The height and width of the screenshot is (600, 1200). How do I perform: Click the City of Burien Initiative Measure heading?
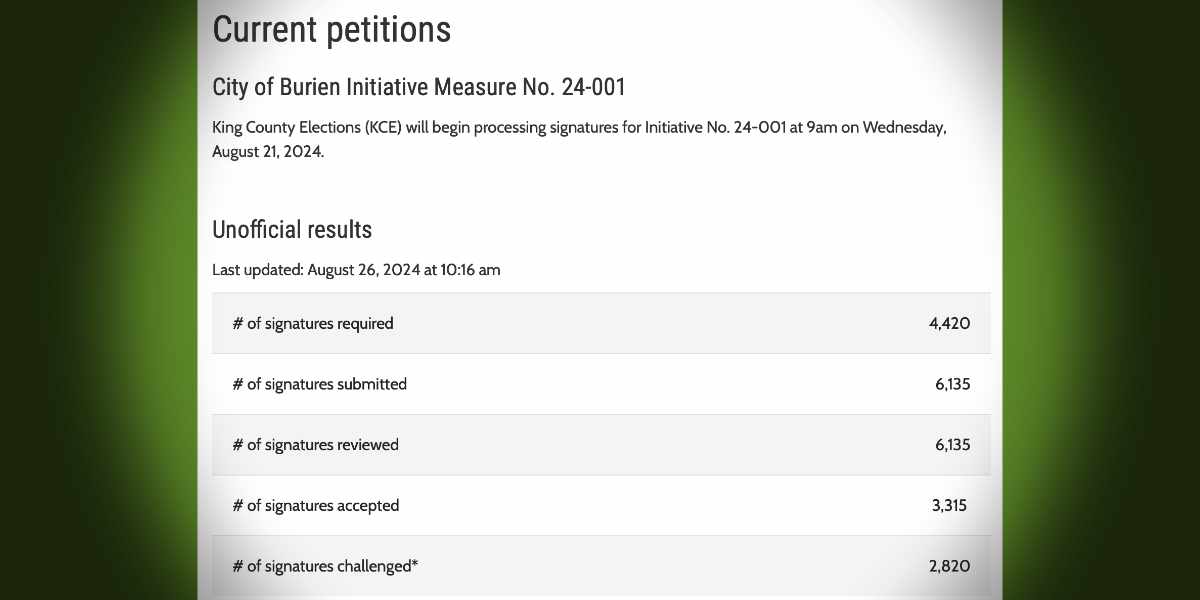coord(418,87)
